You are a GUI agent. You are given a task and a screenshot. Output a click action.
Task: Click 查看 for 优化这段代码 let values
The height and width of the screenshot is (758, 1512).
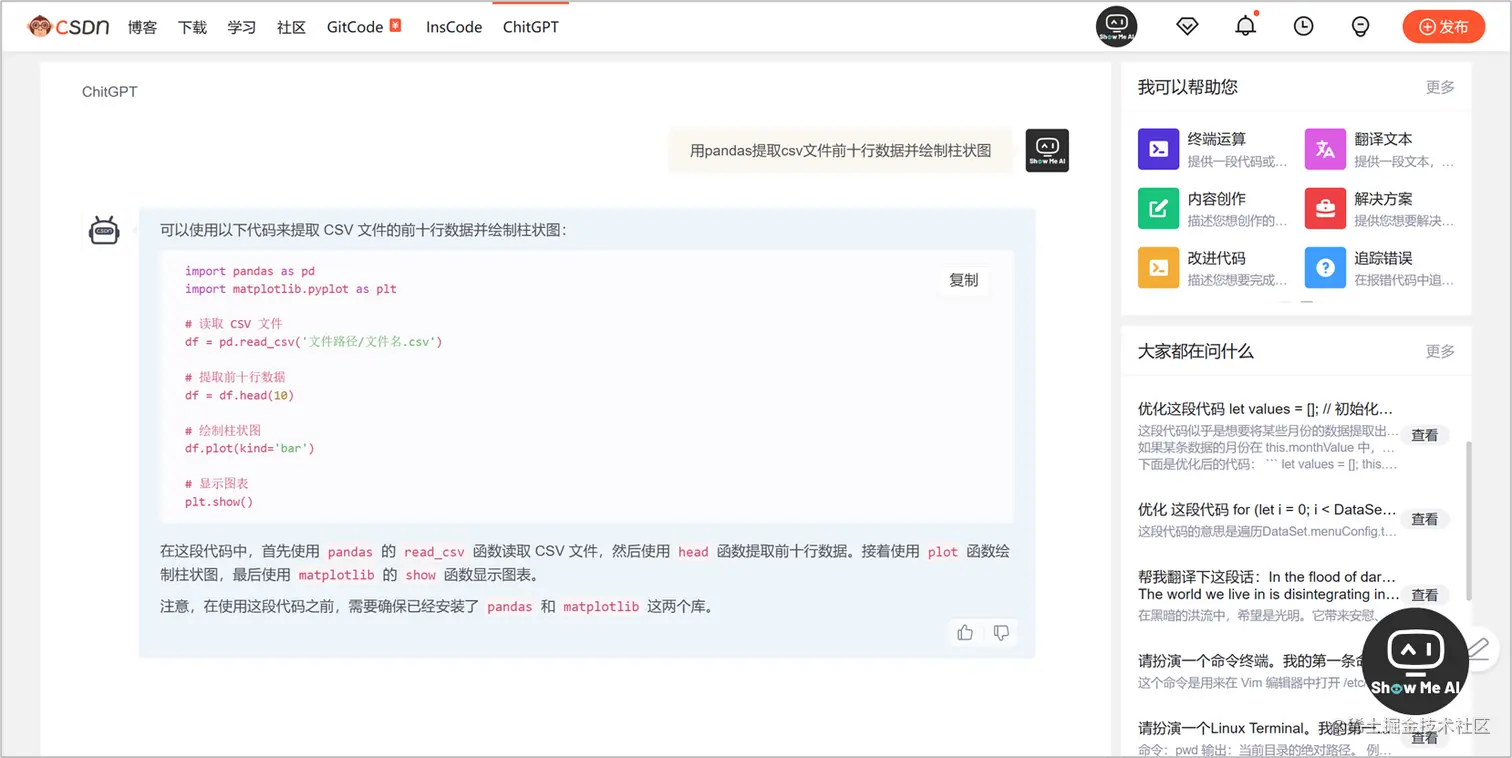1424,435
